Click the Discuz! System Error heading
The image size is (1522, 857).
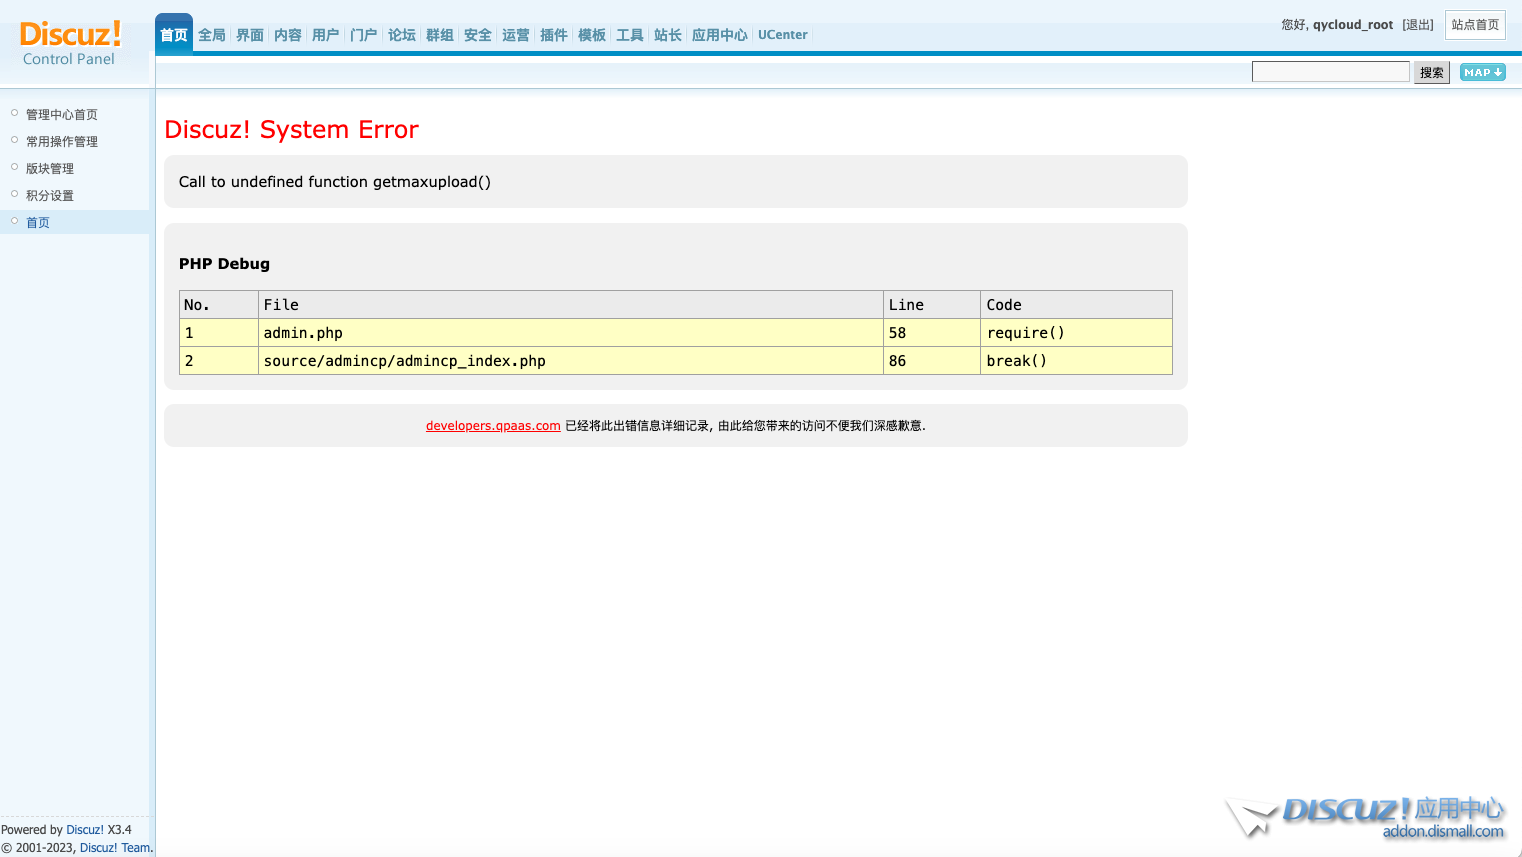click(x=291, y=130)
